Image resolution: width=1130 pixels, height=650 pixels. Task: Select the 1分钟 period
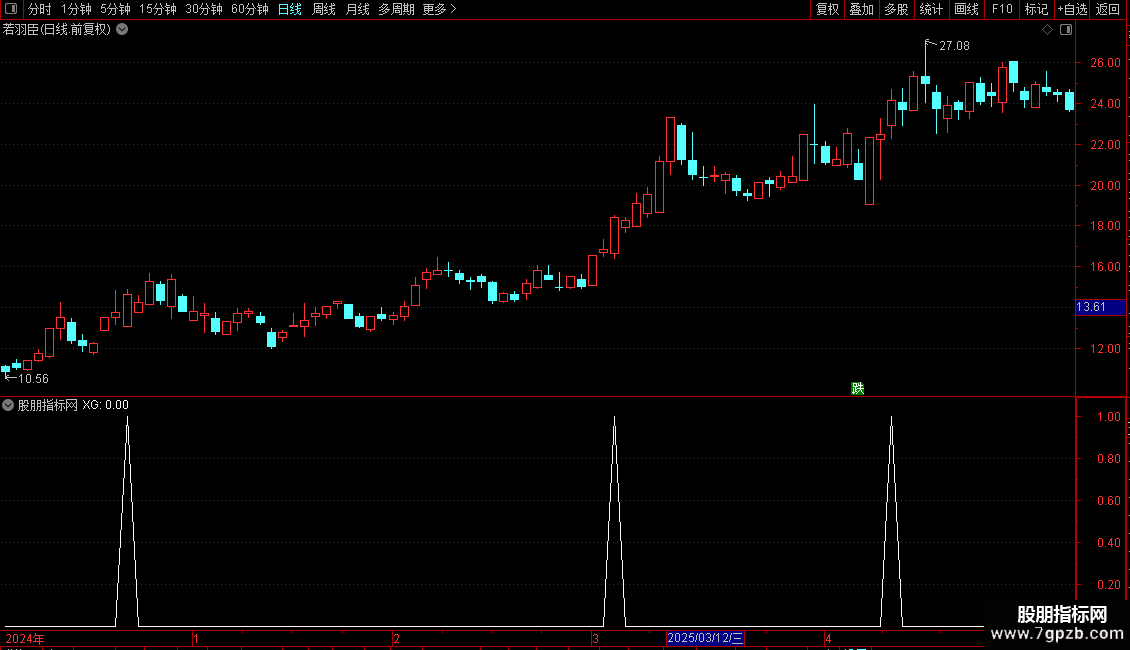(76, 9)
